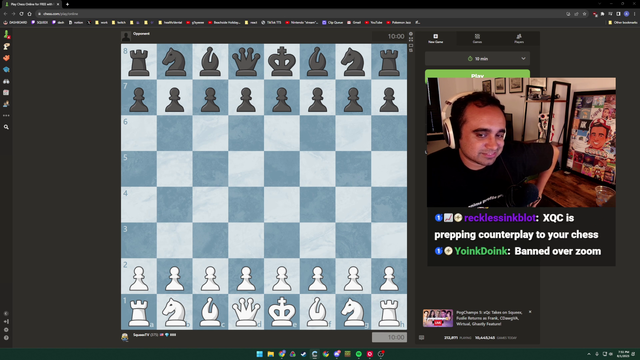Switch to the New Game tab
The height and width of the screenshot is (360, 640).
pyautogui.click(x=436, y=38)
